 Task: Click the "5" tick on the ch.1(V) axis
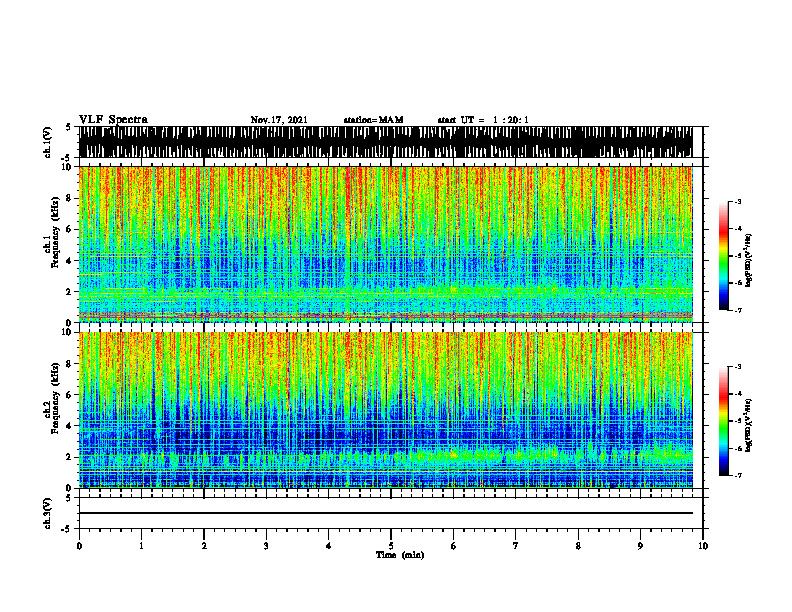coord(69,128)
